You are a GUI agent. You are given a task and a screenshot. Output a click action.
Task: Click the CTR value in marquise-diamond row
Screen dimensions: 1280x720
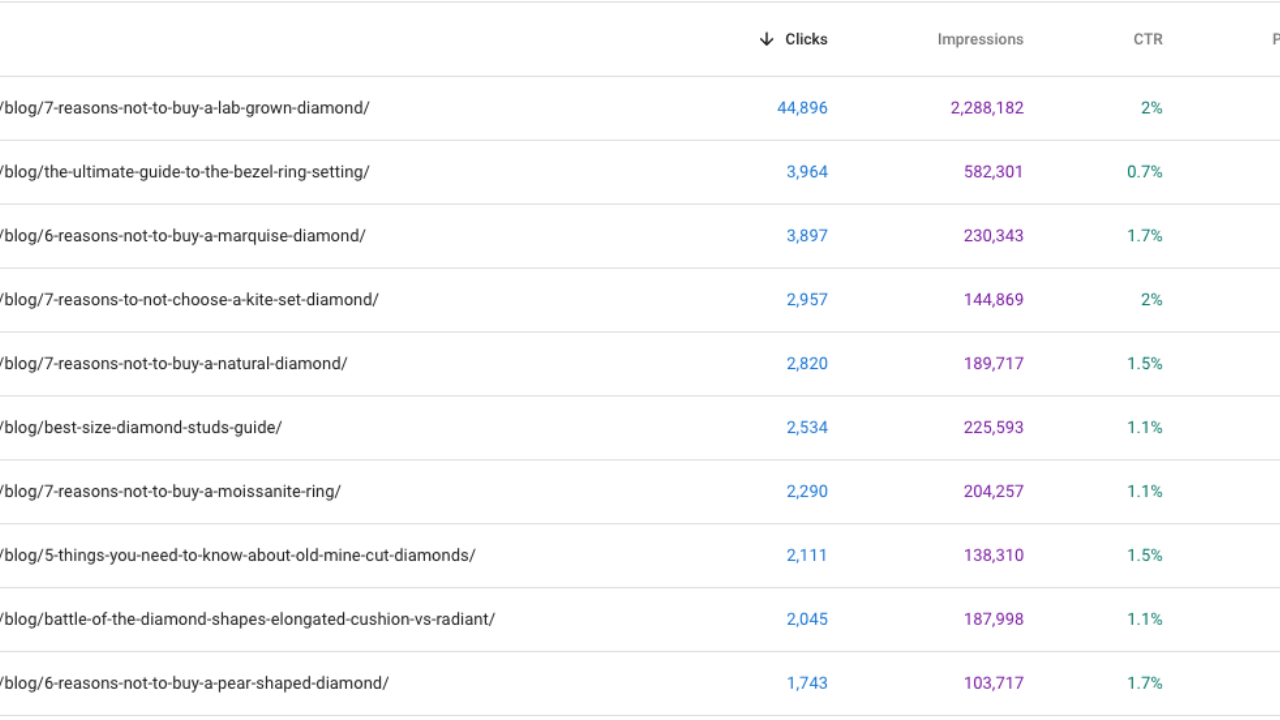(1145, 236)
